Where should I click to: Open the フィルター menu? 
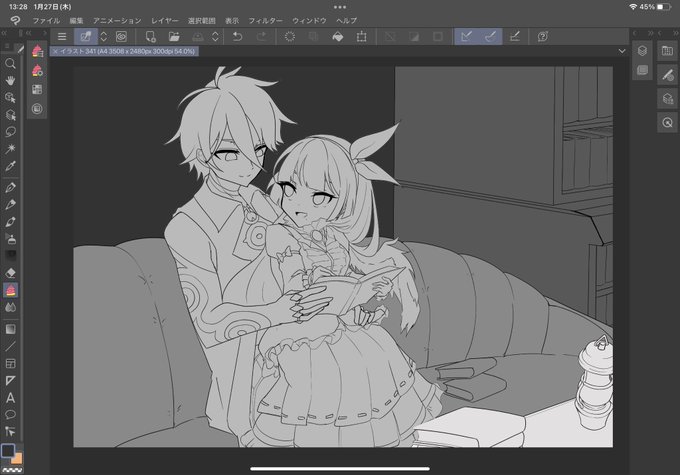[265, 20]
